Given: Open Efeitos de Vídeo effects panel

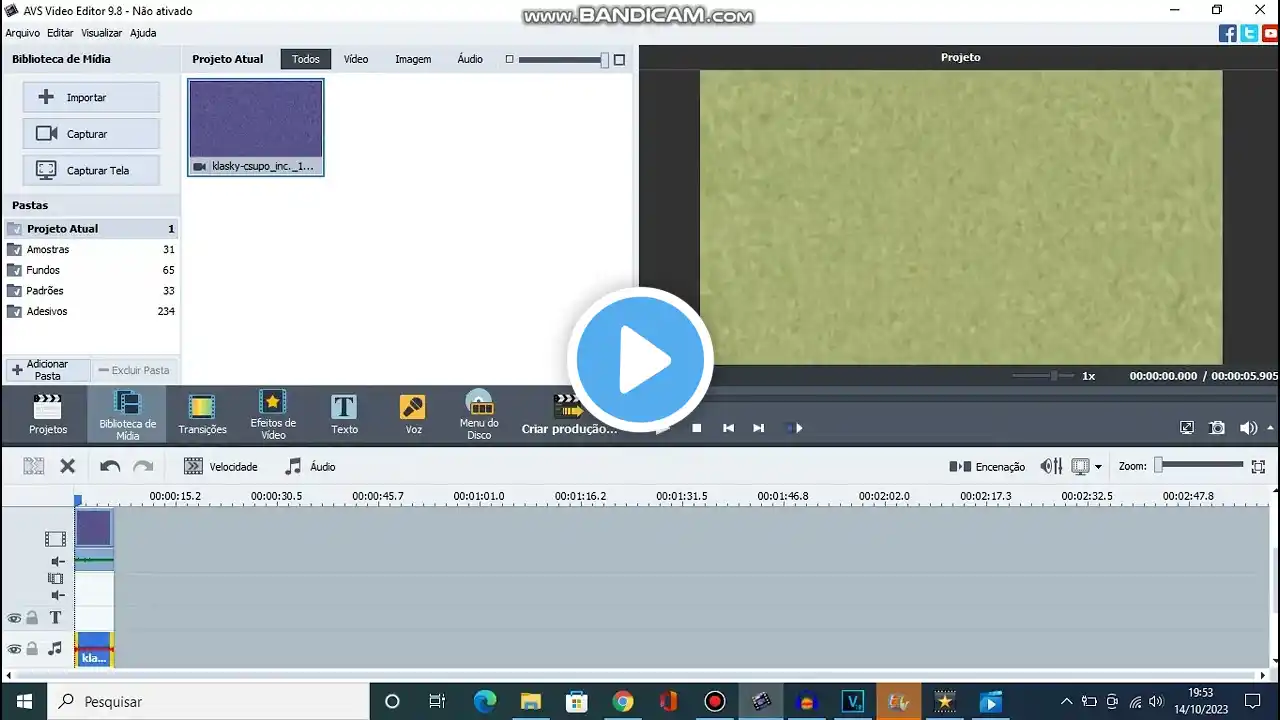Looking at the screenshot, I should point(273,414).
